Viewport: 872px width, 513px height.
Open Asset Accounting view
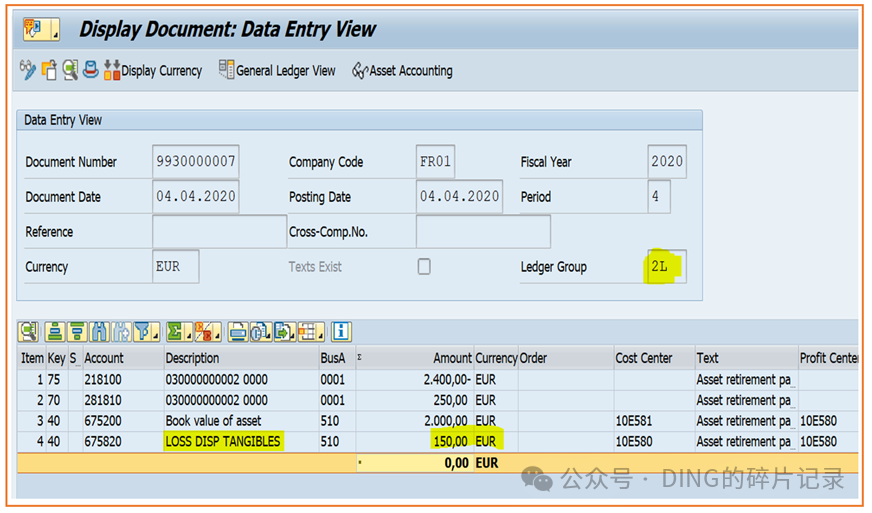[402, 71]
